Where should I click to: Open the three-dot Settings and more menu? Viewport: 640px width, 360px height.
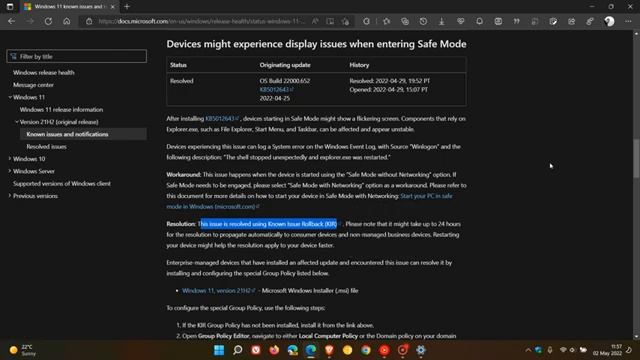point(628,21)
